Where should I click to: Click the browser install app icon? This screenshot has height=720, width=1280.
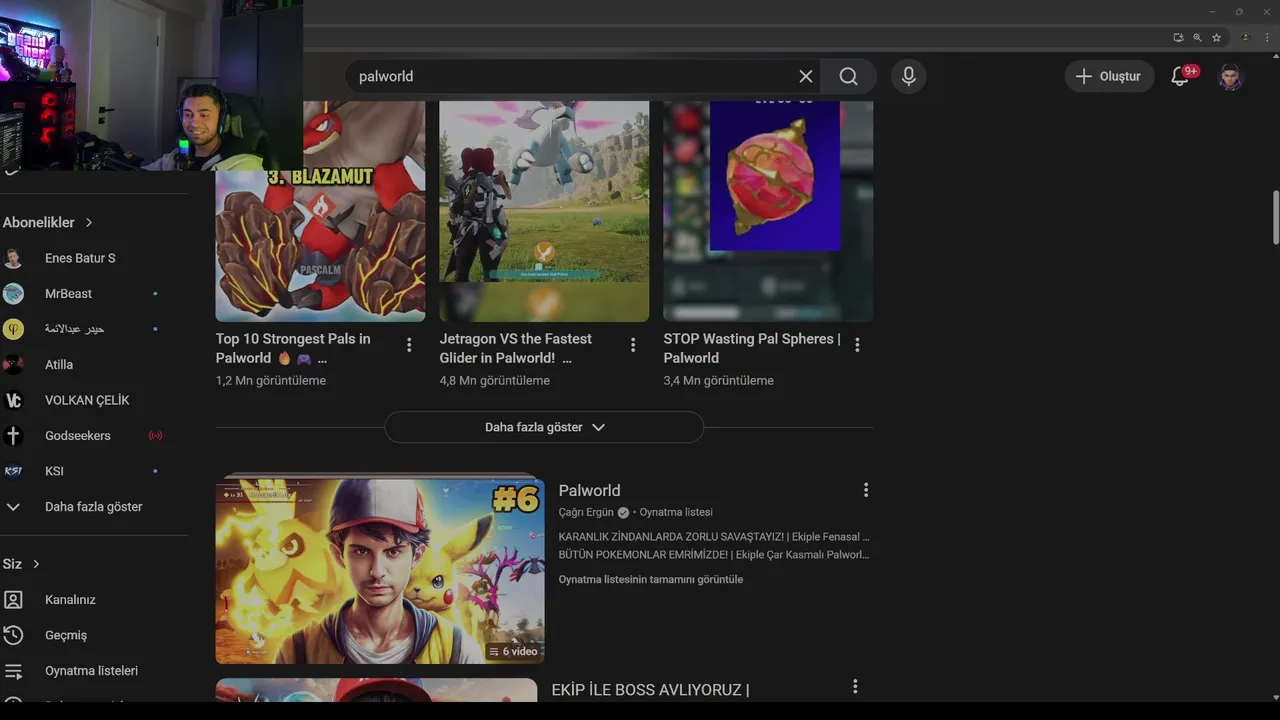click(x=1178, y=38)
